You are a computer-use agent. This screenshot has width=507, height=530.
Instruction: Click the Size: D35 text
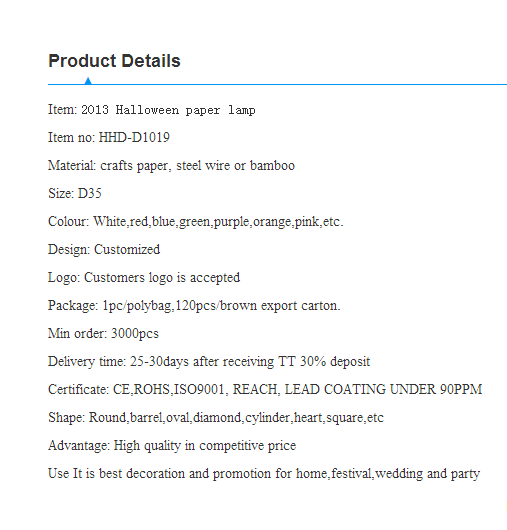click(75, 193)
